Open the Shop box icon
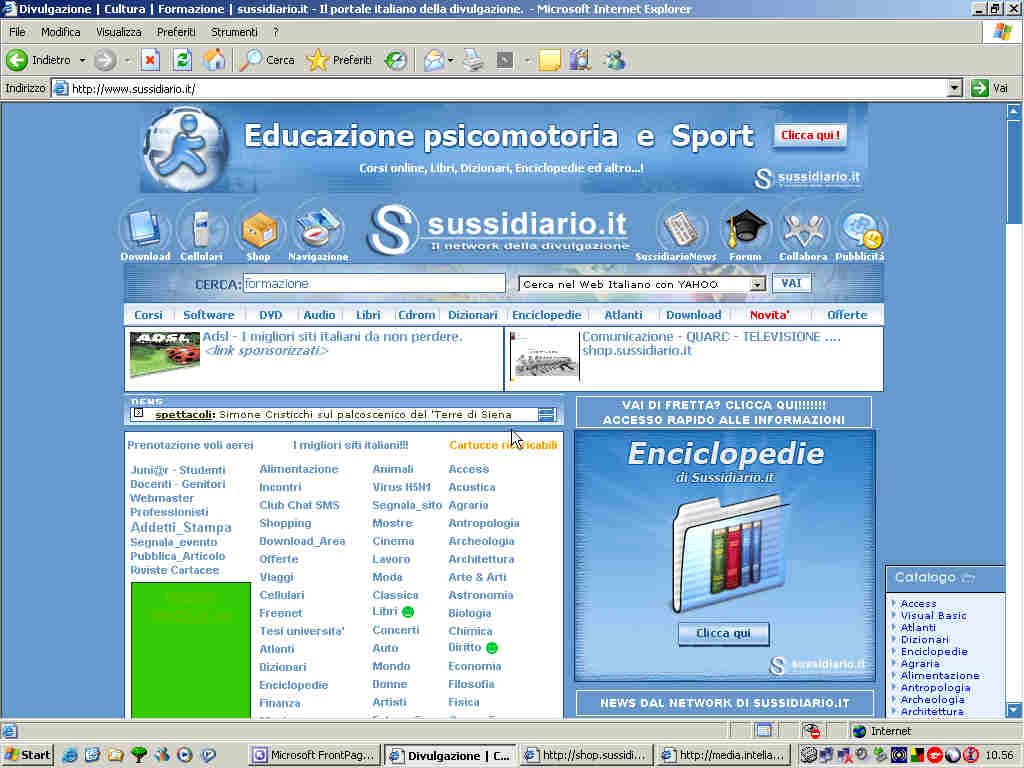The height and width of the screenshot is (768, 1024). pos(259,231)
